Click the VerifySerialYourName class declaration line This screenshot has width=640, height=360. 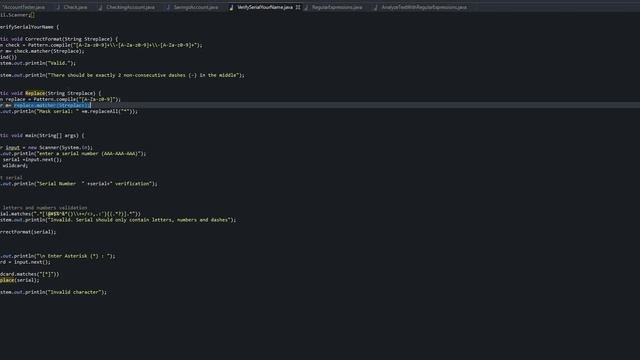click(29, 27)
